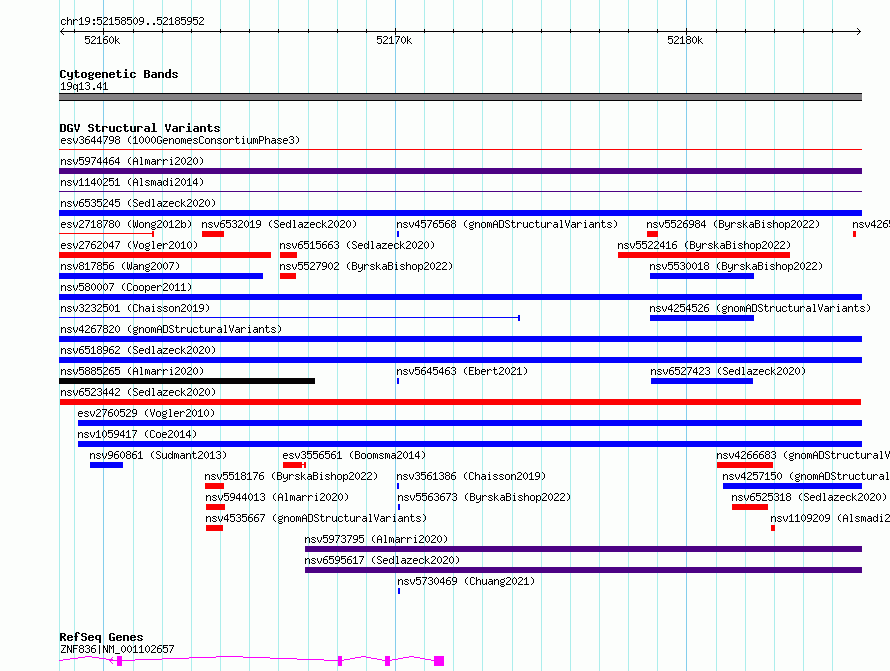Click the nsv1059417 Coe2014 label
Image resolution: width=890 pixels, height=671 pixels.
(137, 434)
